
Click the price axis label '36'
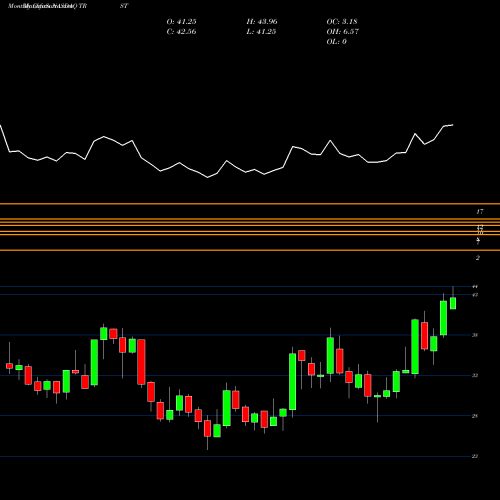click(475, 335)
